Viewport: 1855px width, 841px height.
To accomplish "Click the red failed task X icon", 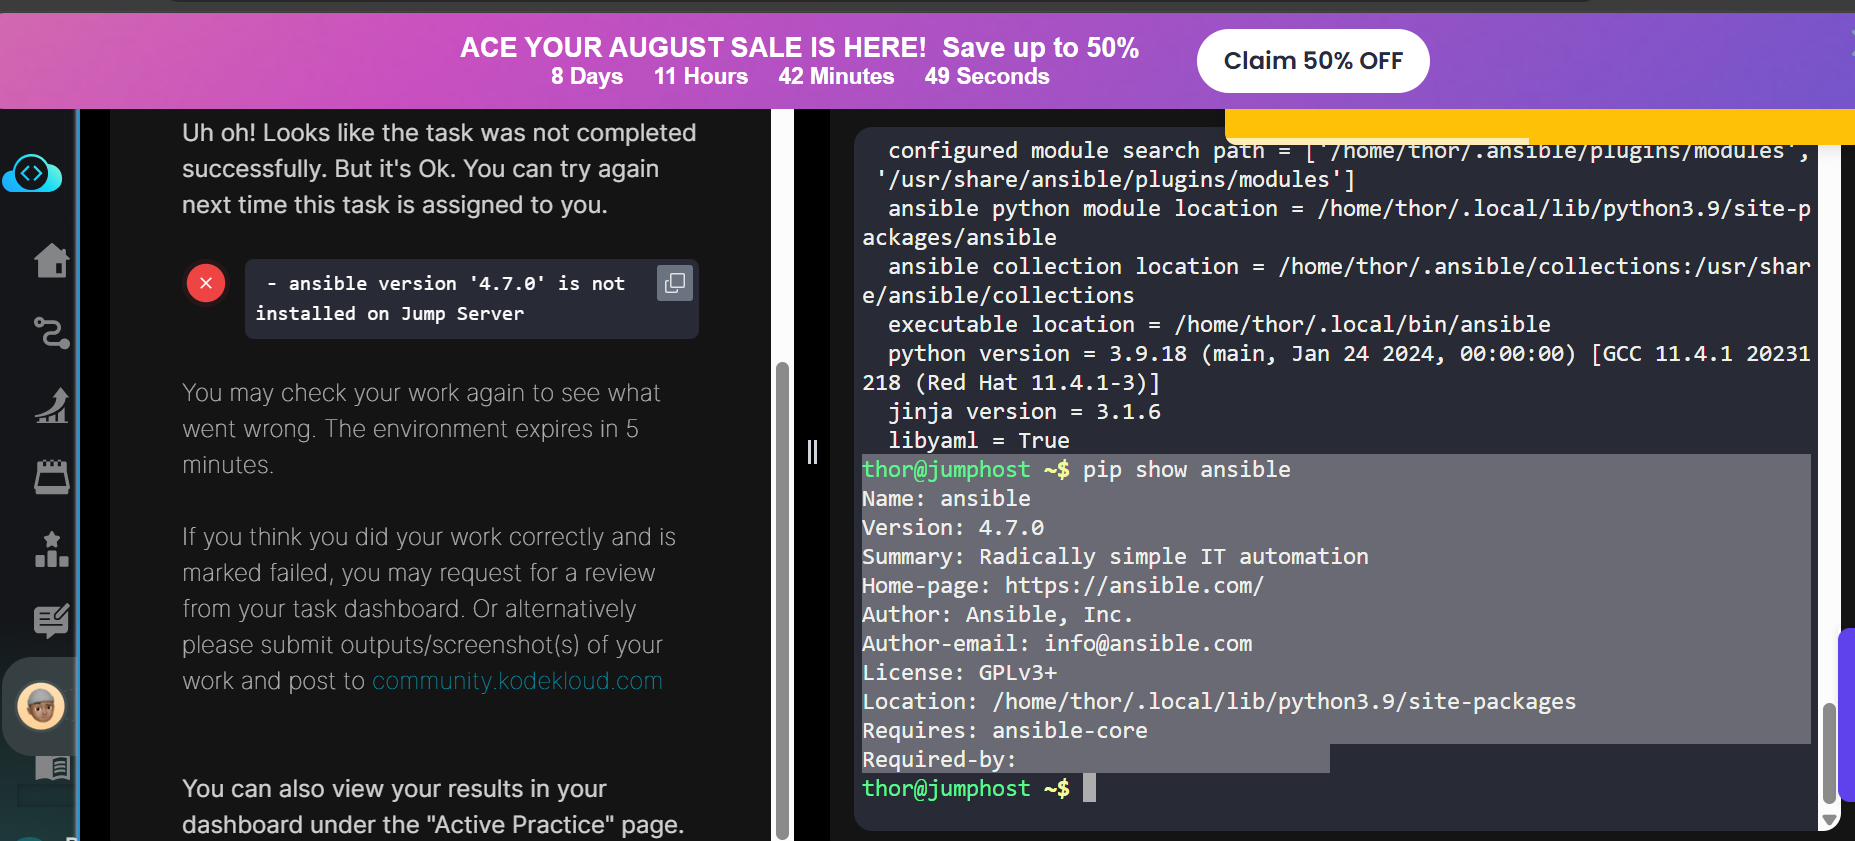I will pyautogui.click(x=206, y=283).
